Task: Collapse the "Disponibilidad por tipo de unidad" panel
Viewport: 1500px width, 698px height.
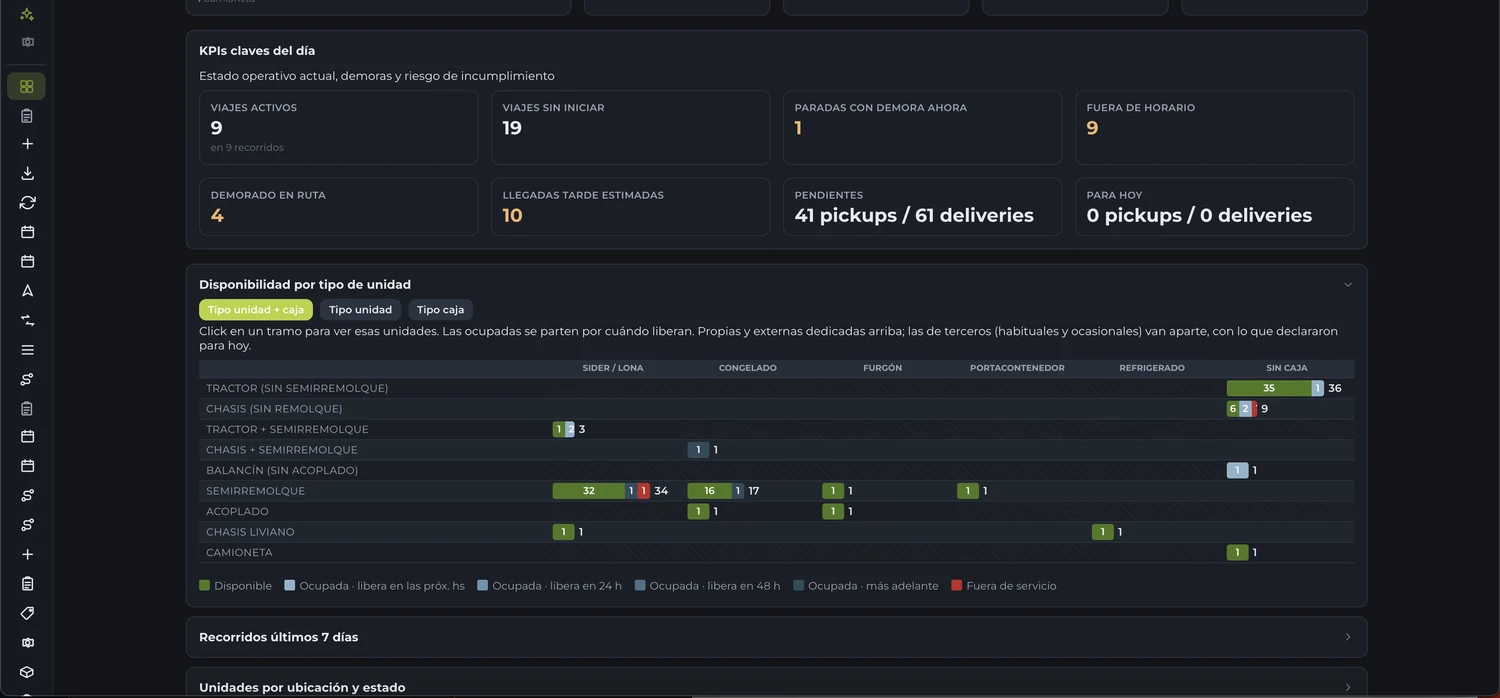Action: point(1347,285)
